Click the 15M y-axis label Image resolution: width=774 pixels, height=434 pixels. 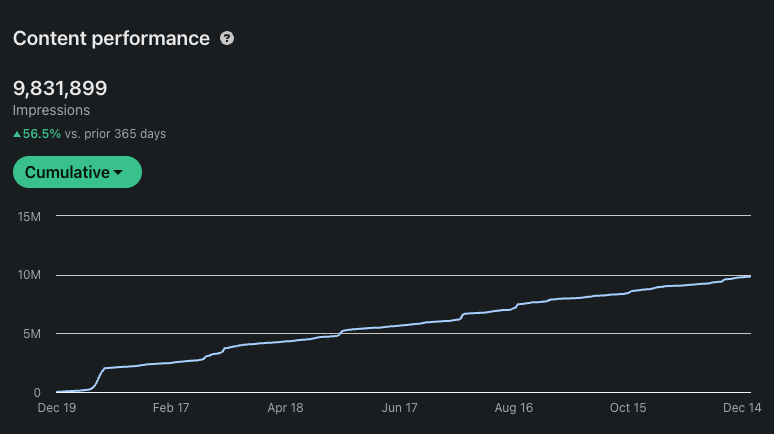tap(27, 216)
